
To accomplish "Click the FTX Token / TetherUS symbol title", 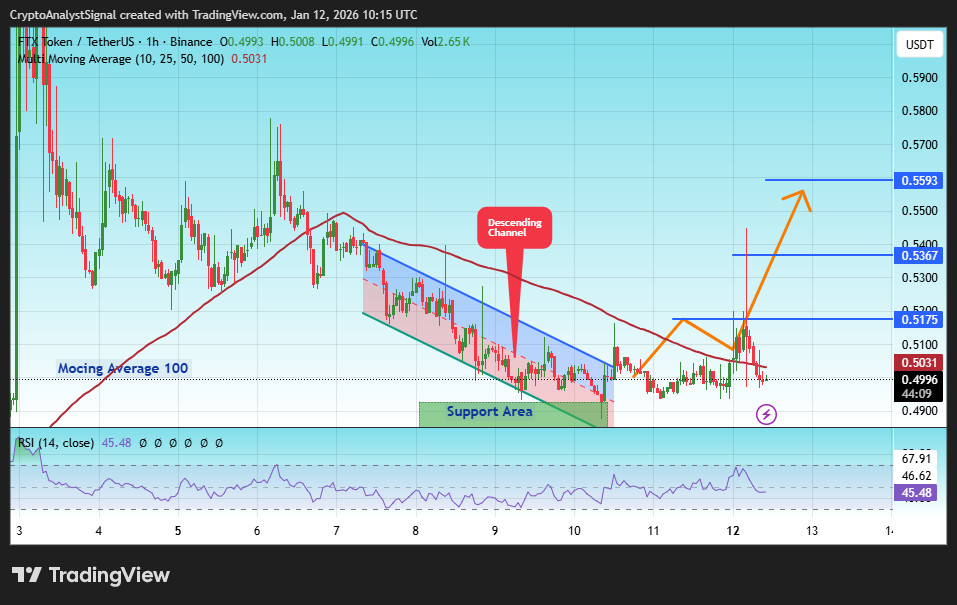I will (76, 42).
